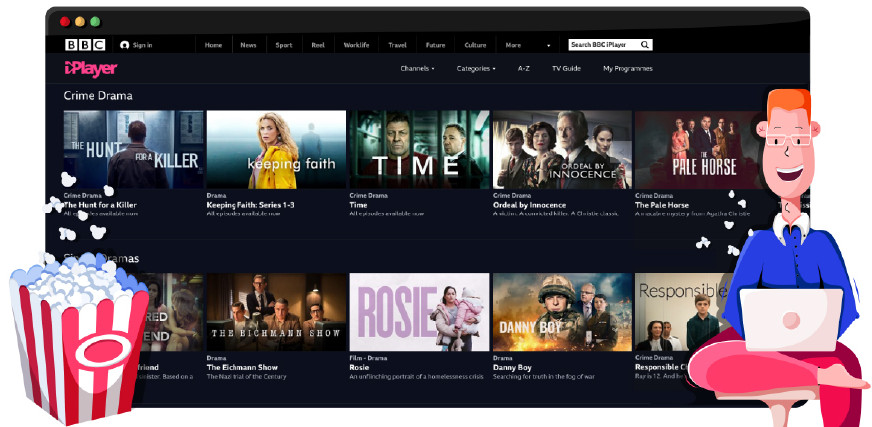
Task: Click the search magnifier icon
Action: click(645, 45)
